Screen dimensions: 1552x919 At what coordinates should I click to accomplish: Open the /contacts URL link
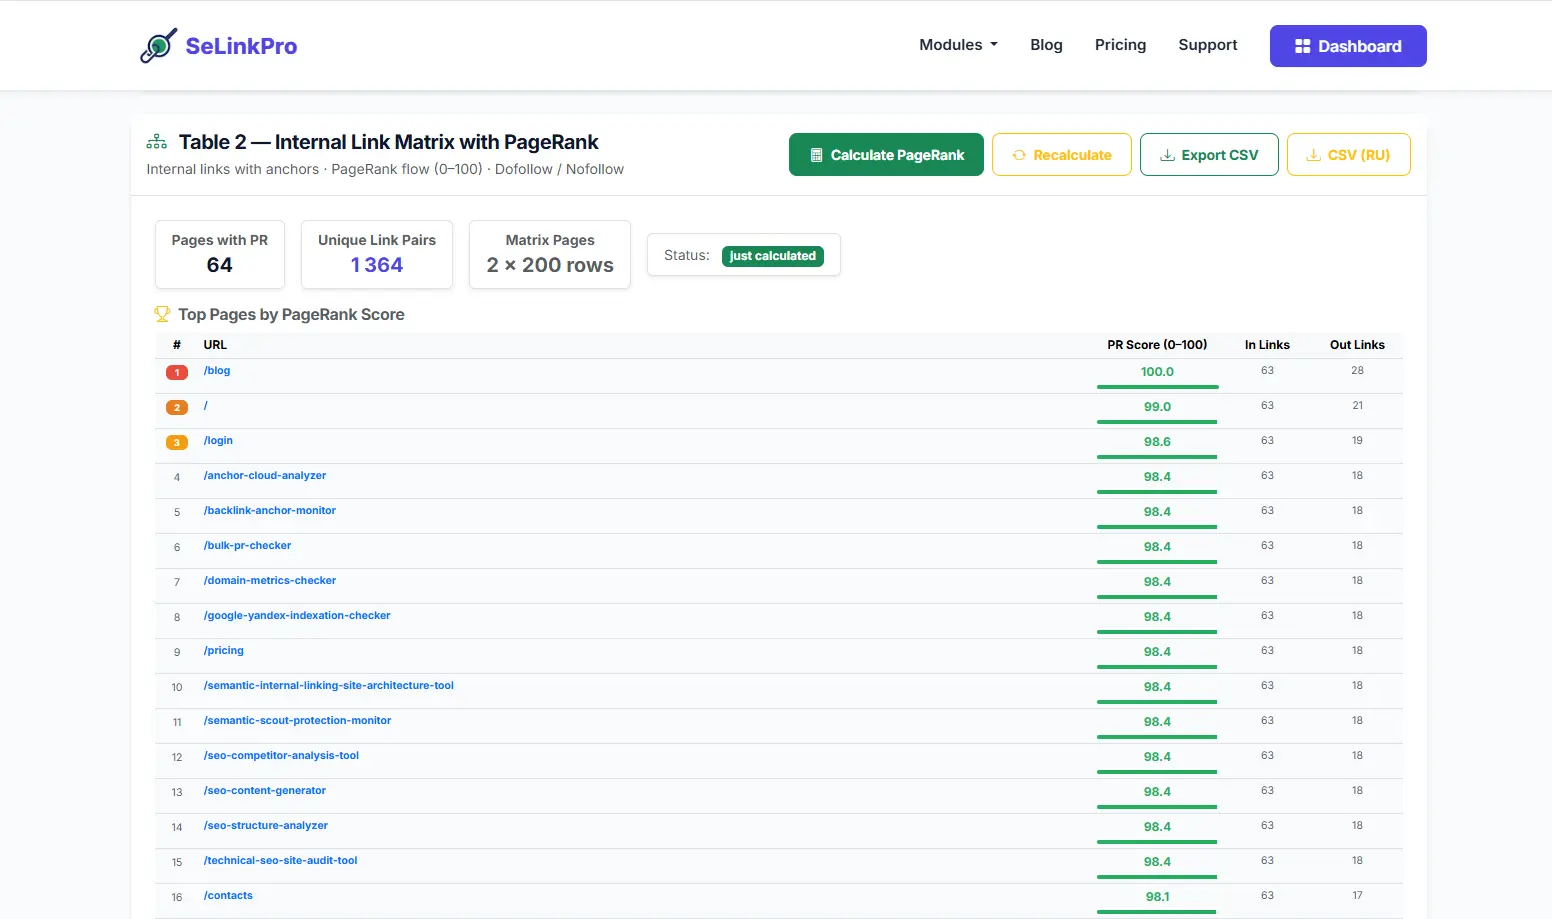pyautogui.click(x=228, y=895)
